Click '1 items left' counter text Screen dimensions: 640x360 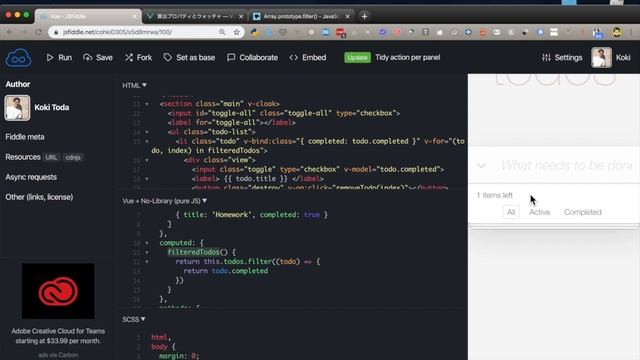(x=494, y=195)
